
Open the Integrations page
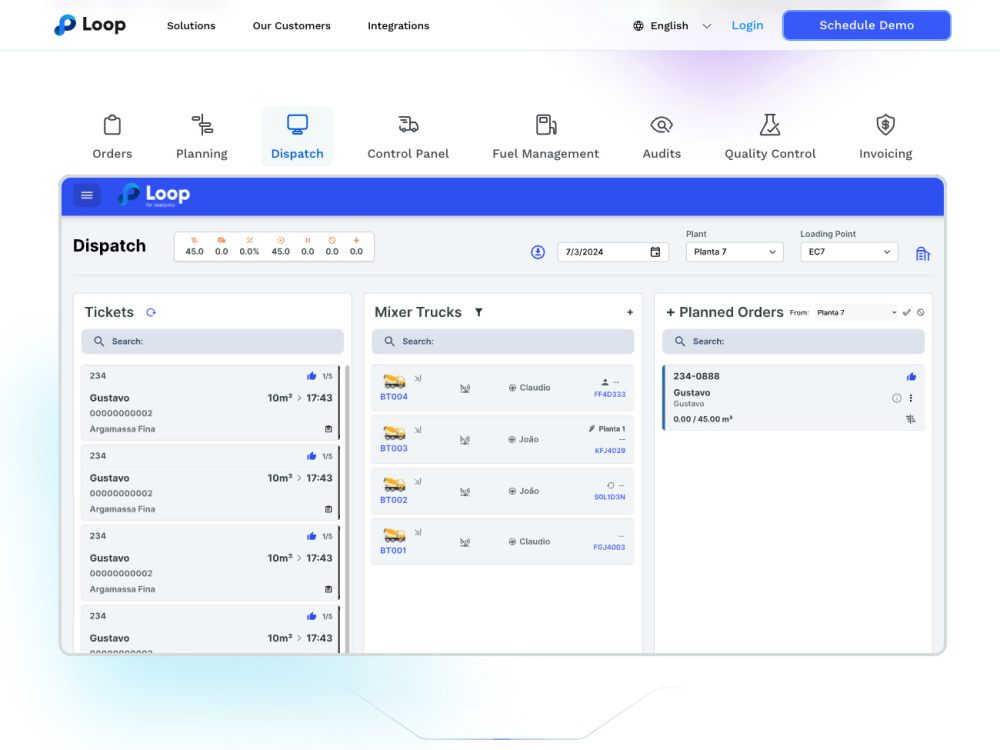click(x=398, y=26)
